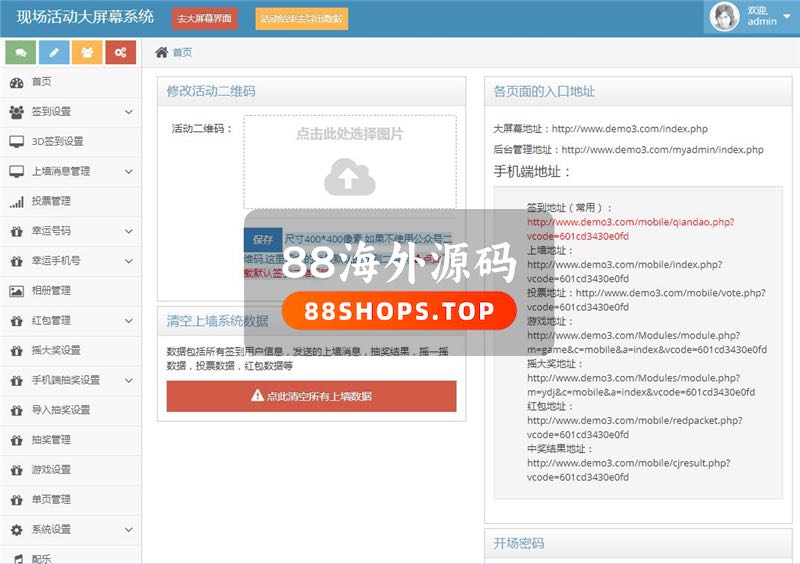Click the 点击此处选择图片 upload area
The image size is (800, 564).
pyautogui.click(x=349, y=134)
